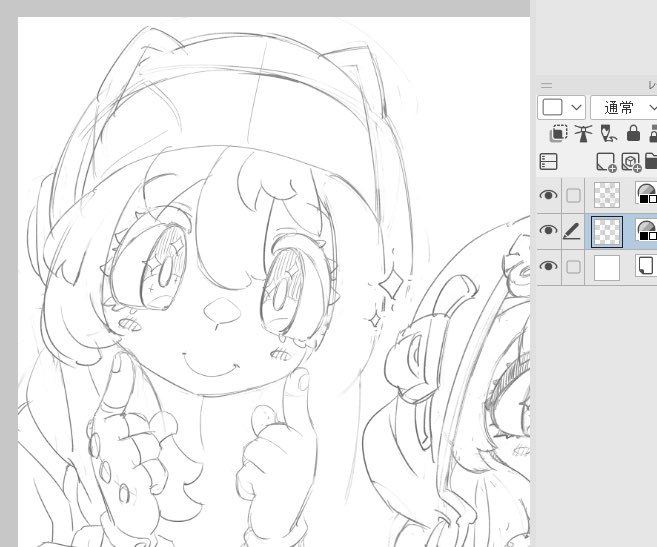Screen dimensions: 657x547
Task: Set as Reference Layer lighthouse icon
Action: tap(583, 134)
